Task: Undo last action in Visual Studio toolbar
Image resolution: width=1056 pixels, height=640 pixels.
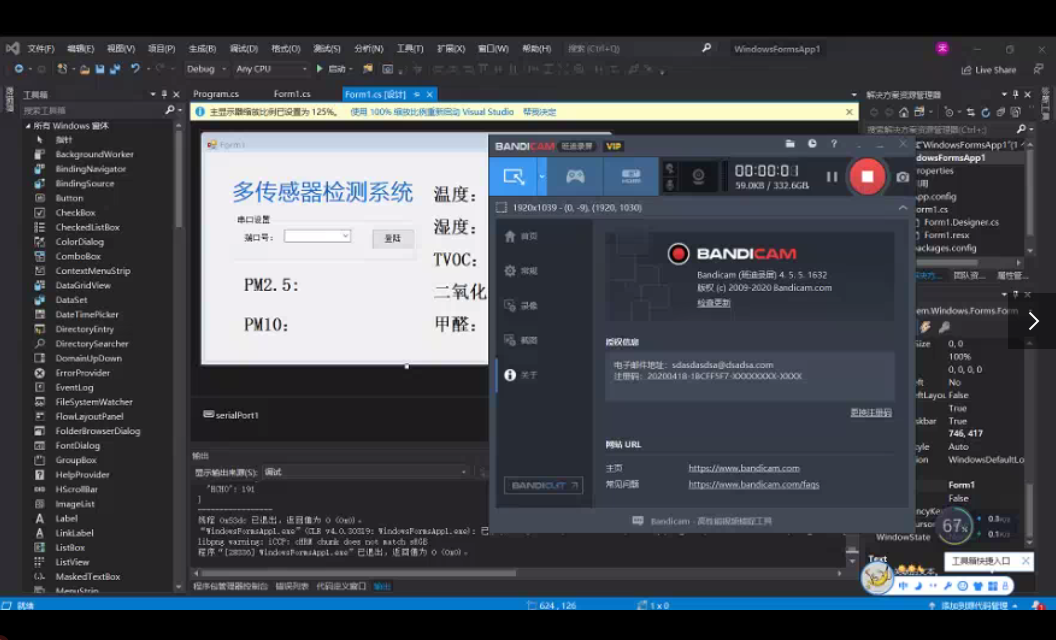Action: coord(135,69)
